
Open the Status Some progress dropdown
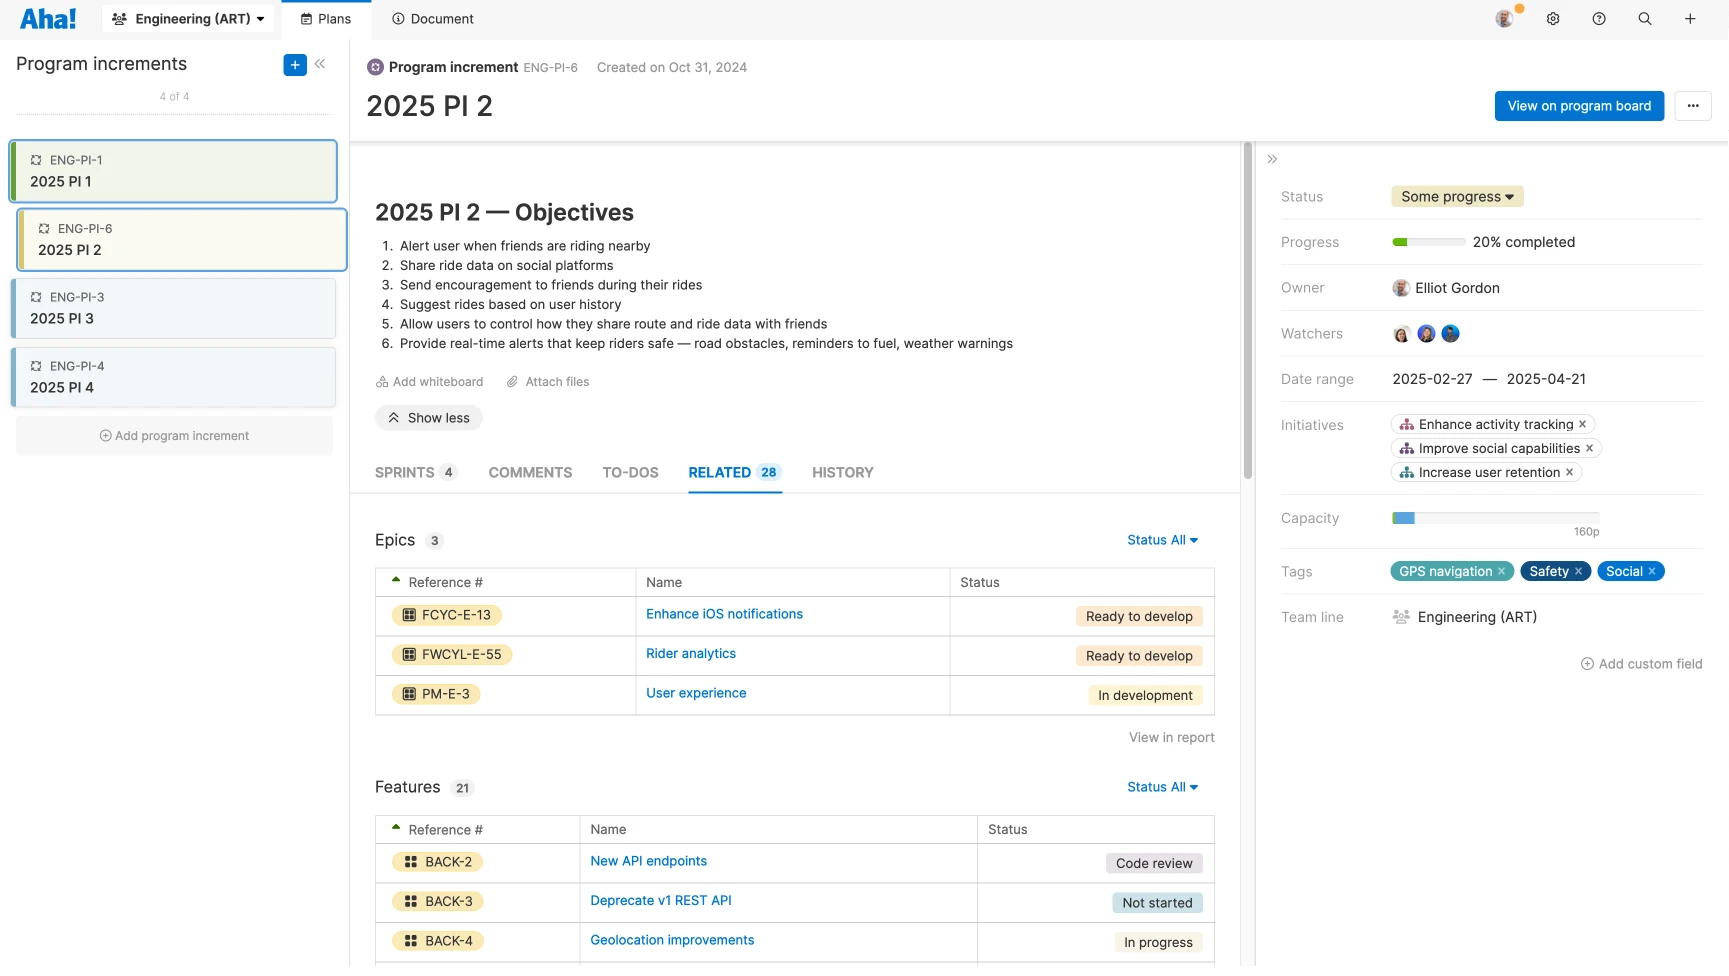tap(1456, 196)
